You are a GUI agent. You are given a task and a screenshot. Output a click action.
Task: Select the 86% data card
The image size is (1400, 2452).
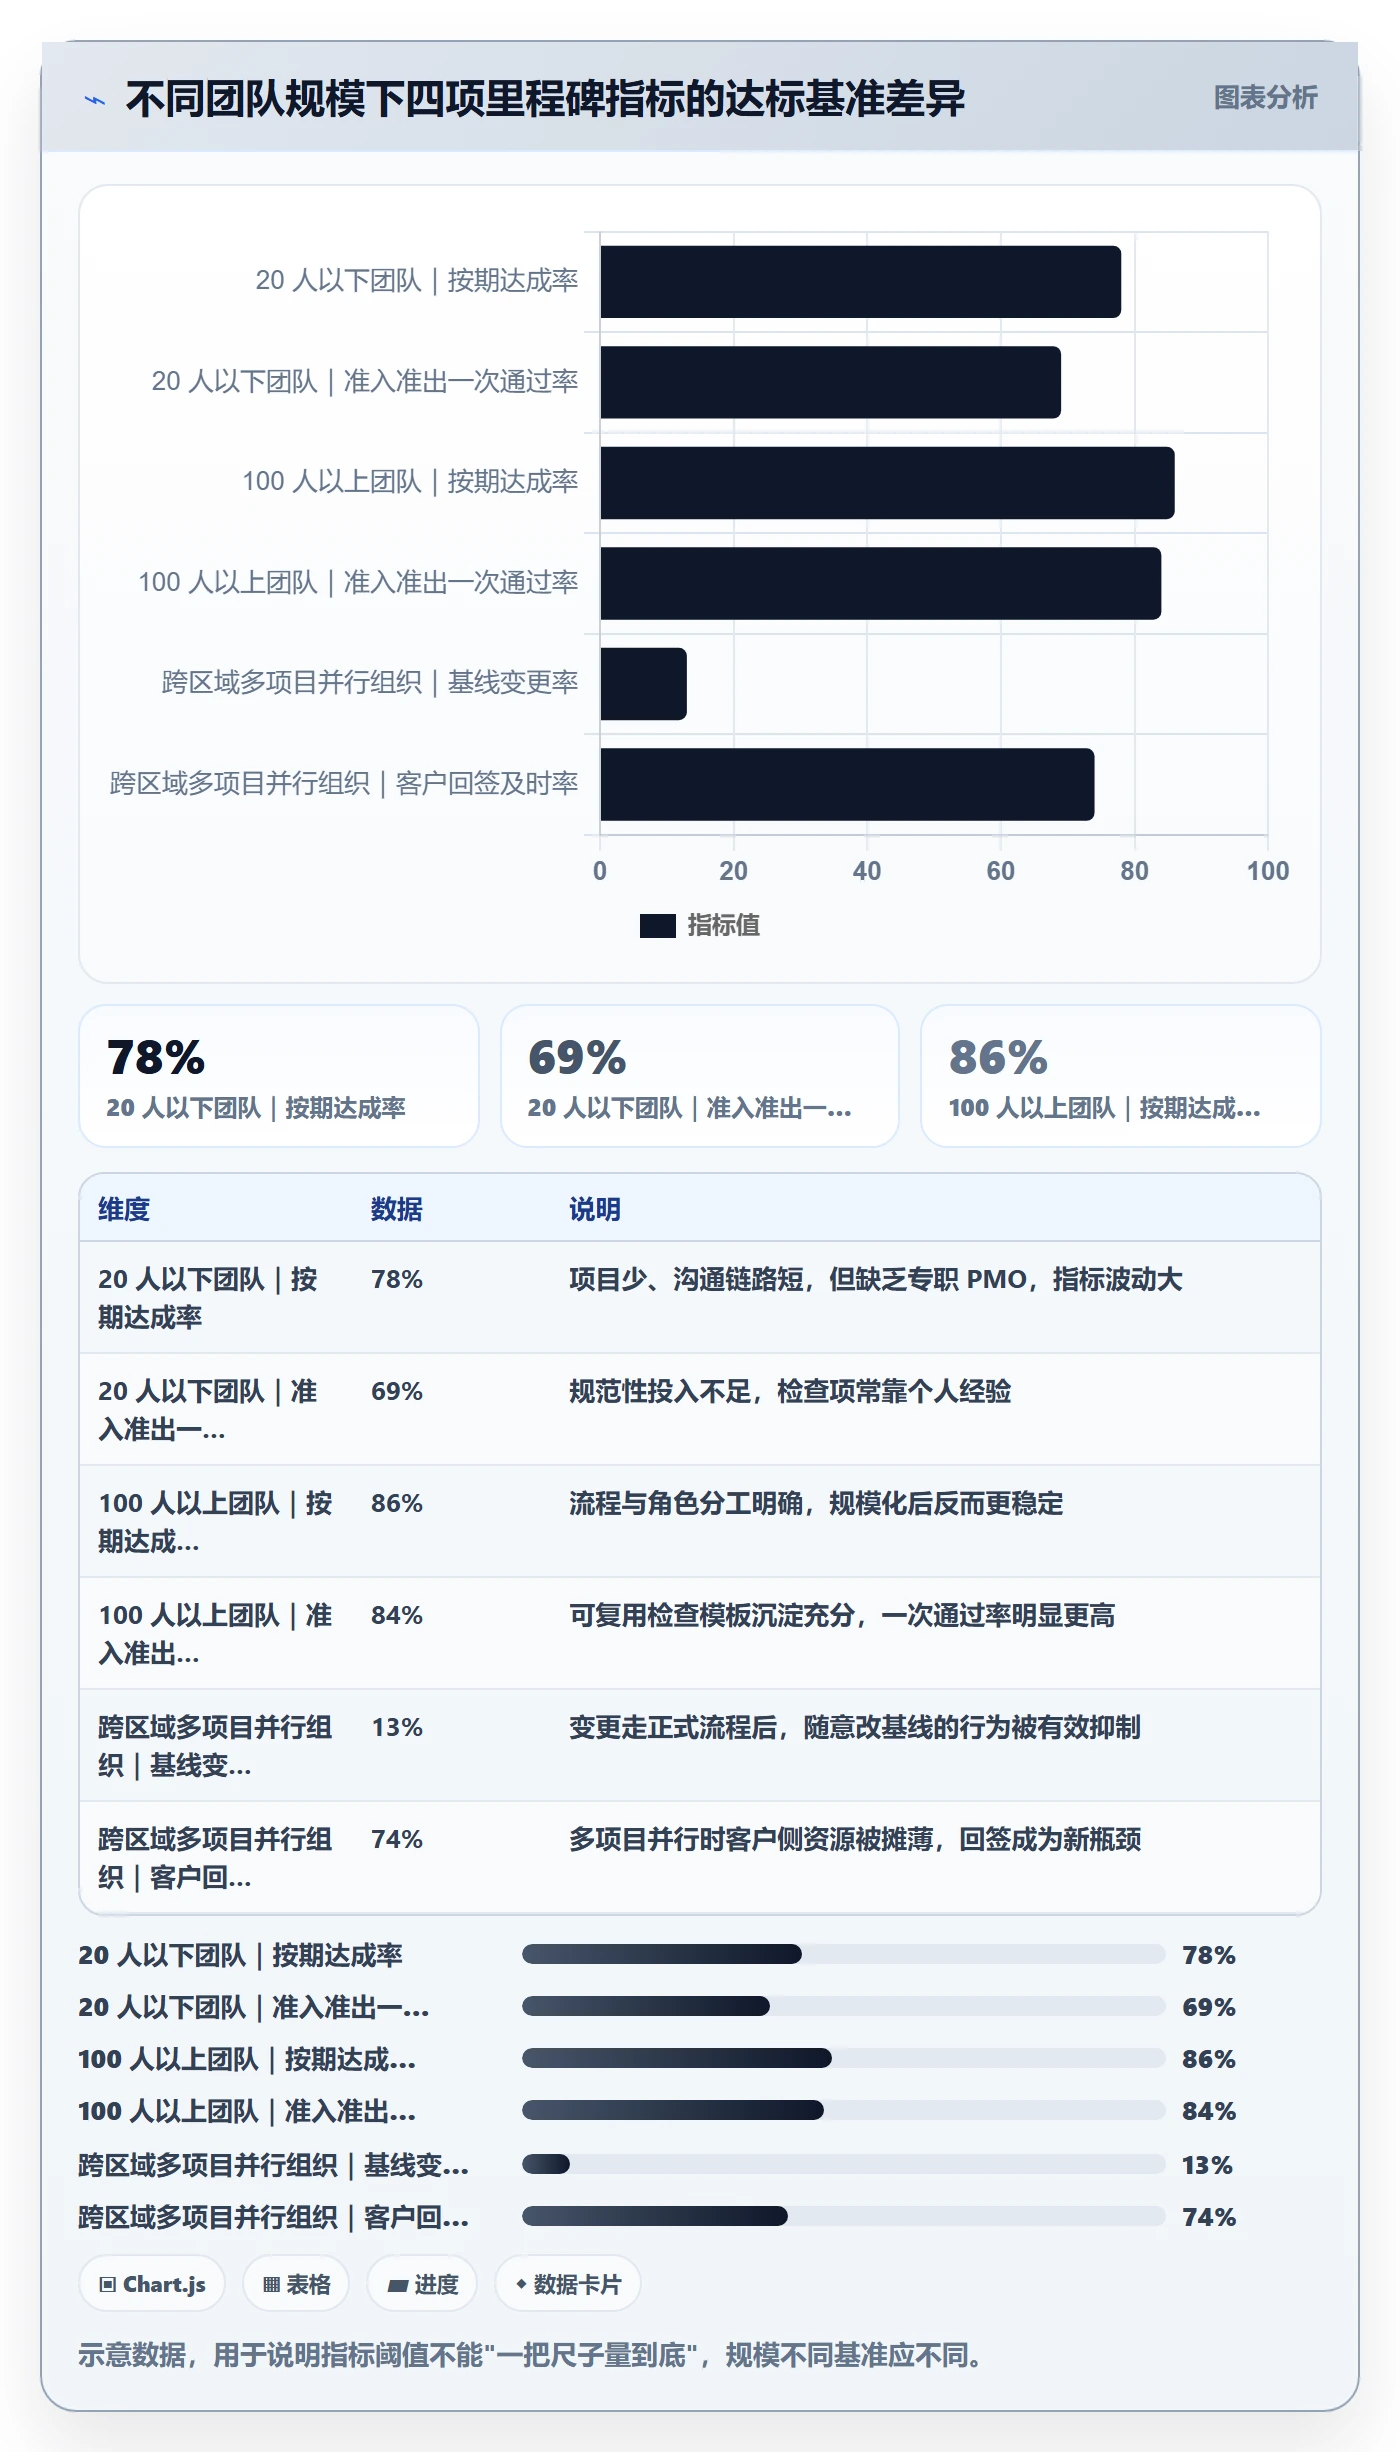1120,1076
